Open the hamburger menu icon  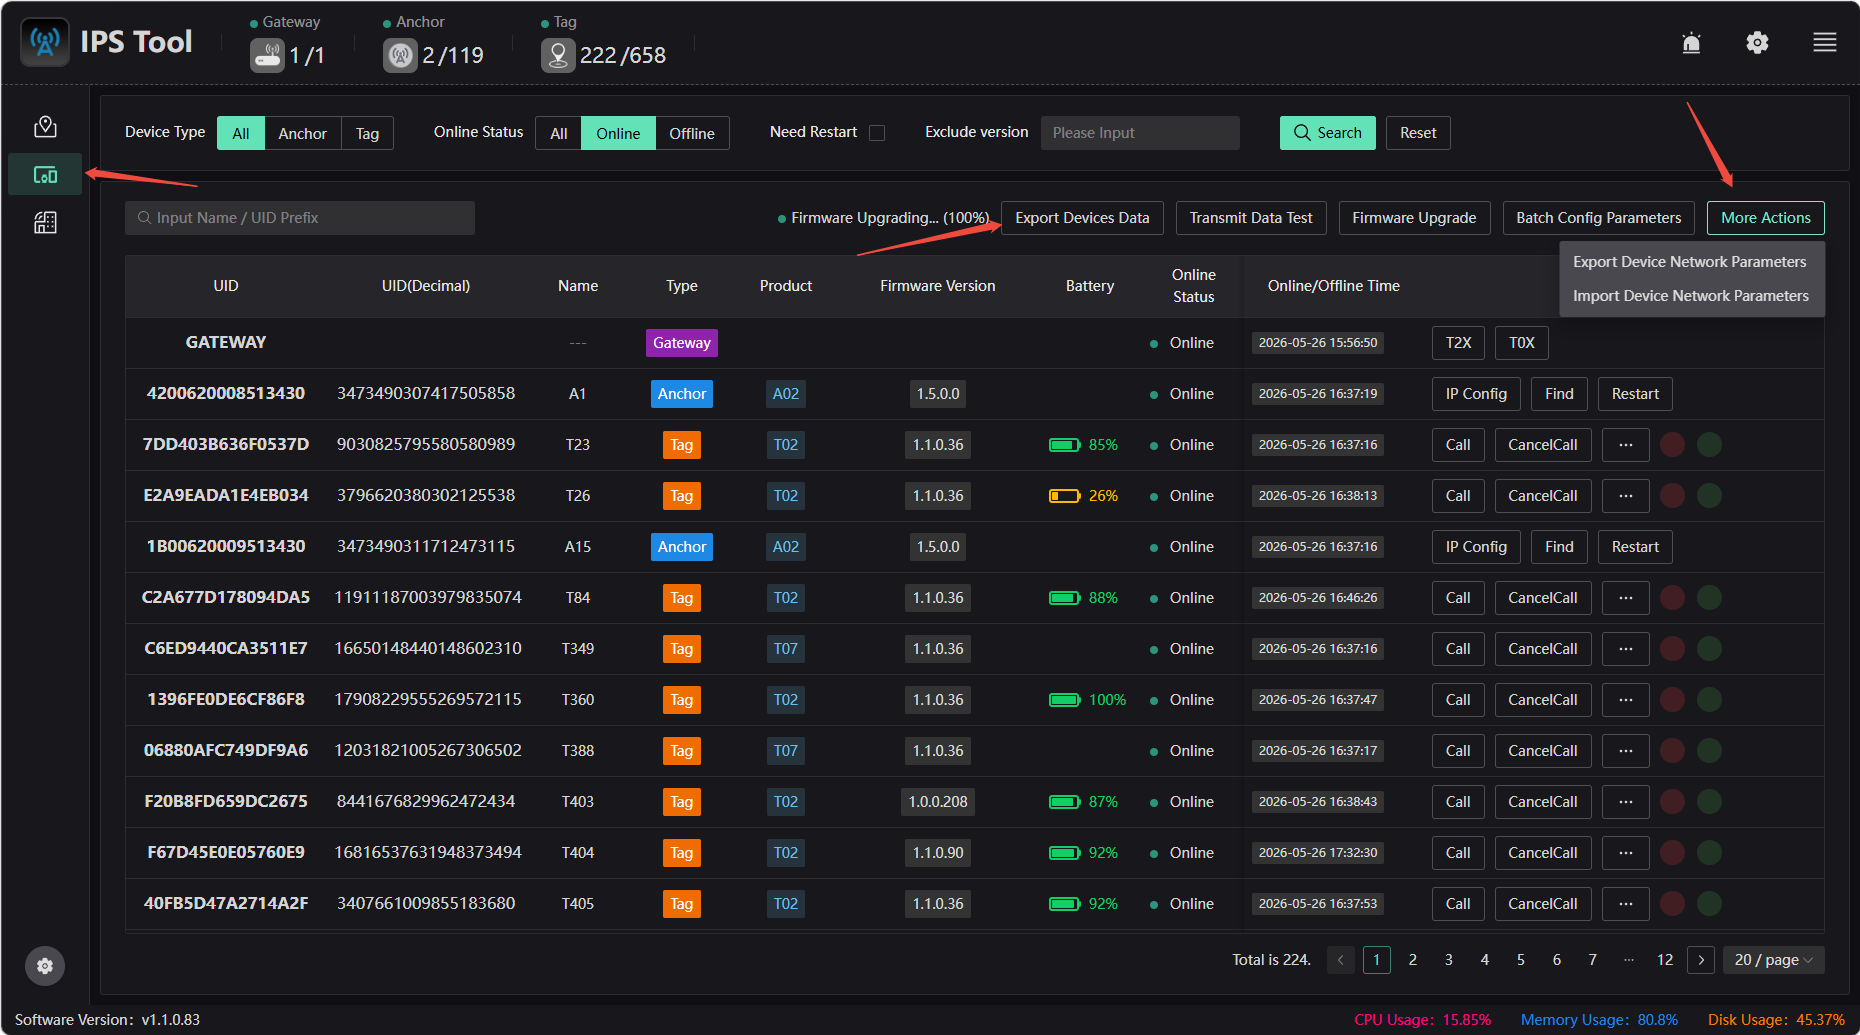[x=1824, y=42]
